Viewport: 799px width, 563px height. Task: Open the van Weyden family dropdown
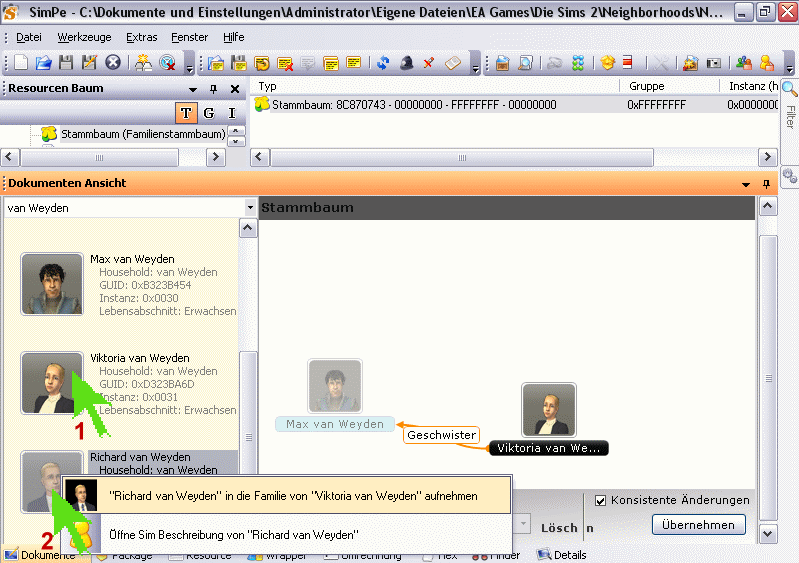point(249,207)
